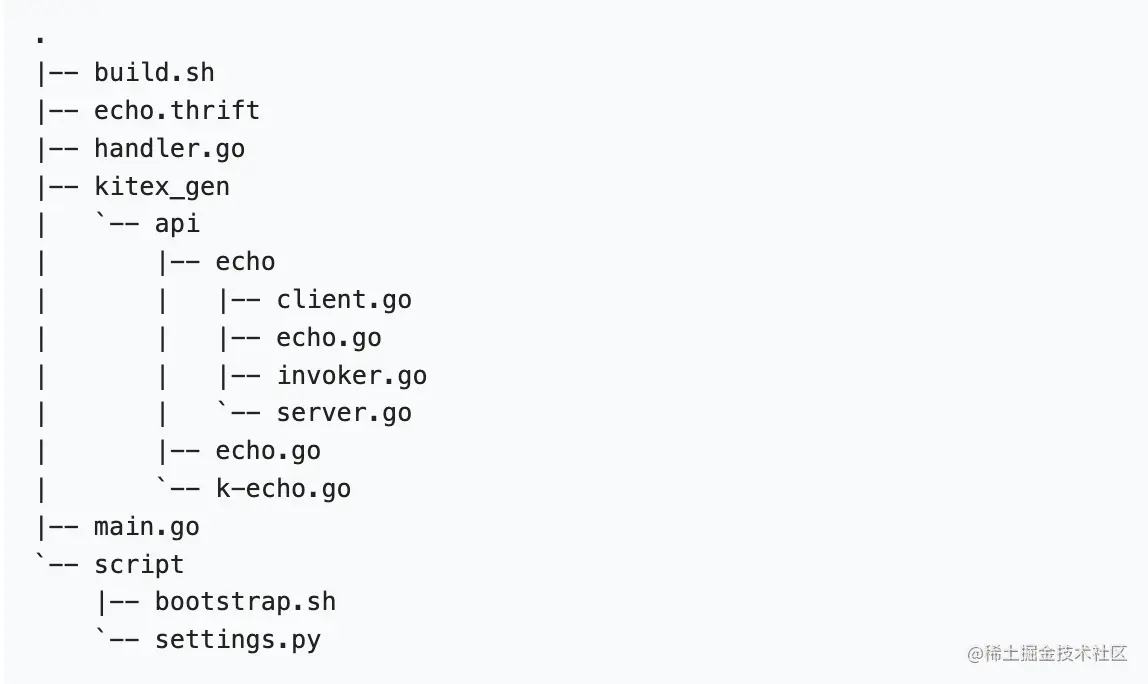Click settings.py in the script folder
This screenshot has width=1148, height=684.
[x=238, y=640]
